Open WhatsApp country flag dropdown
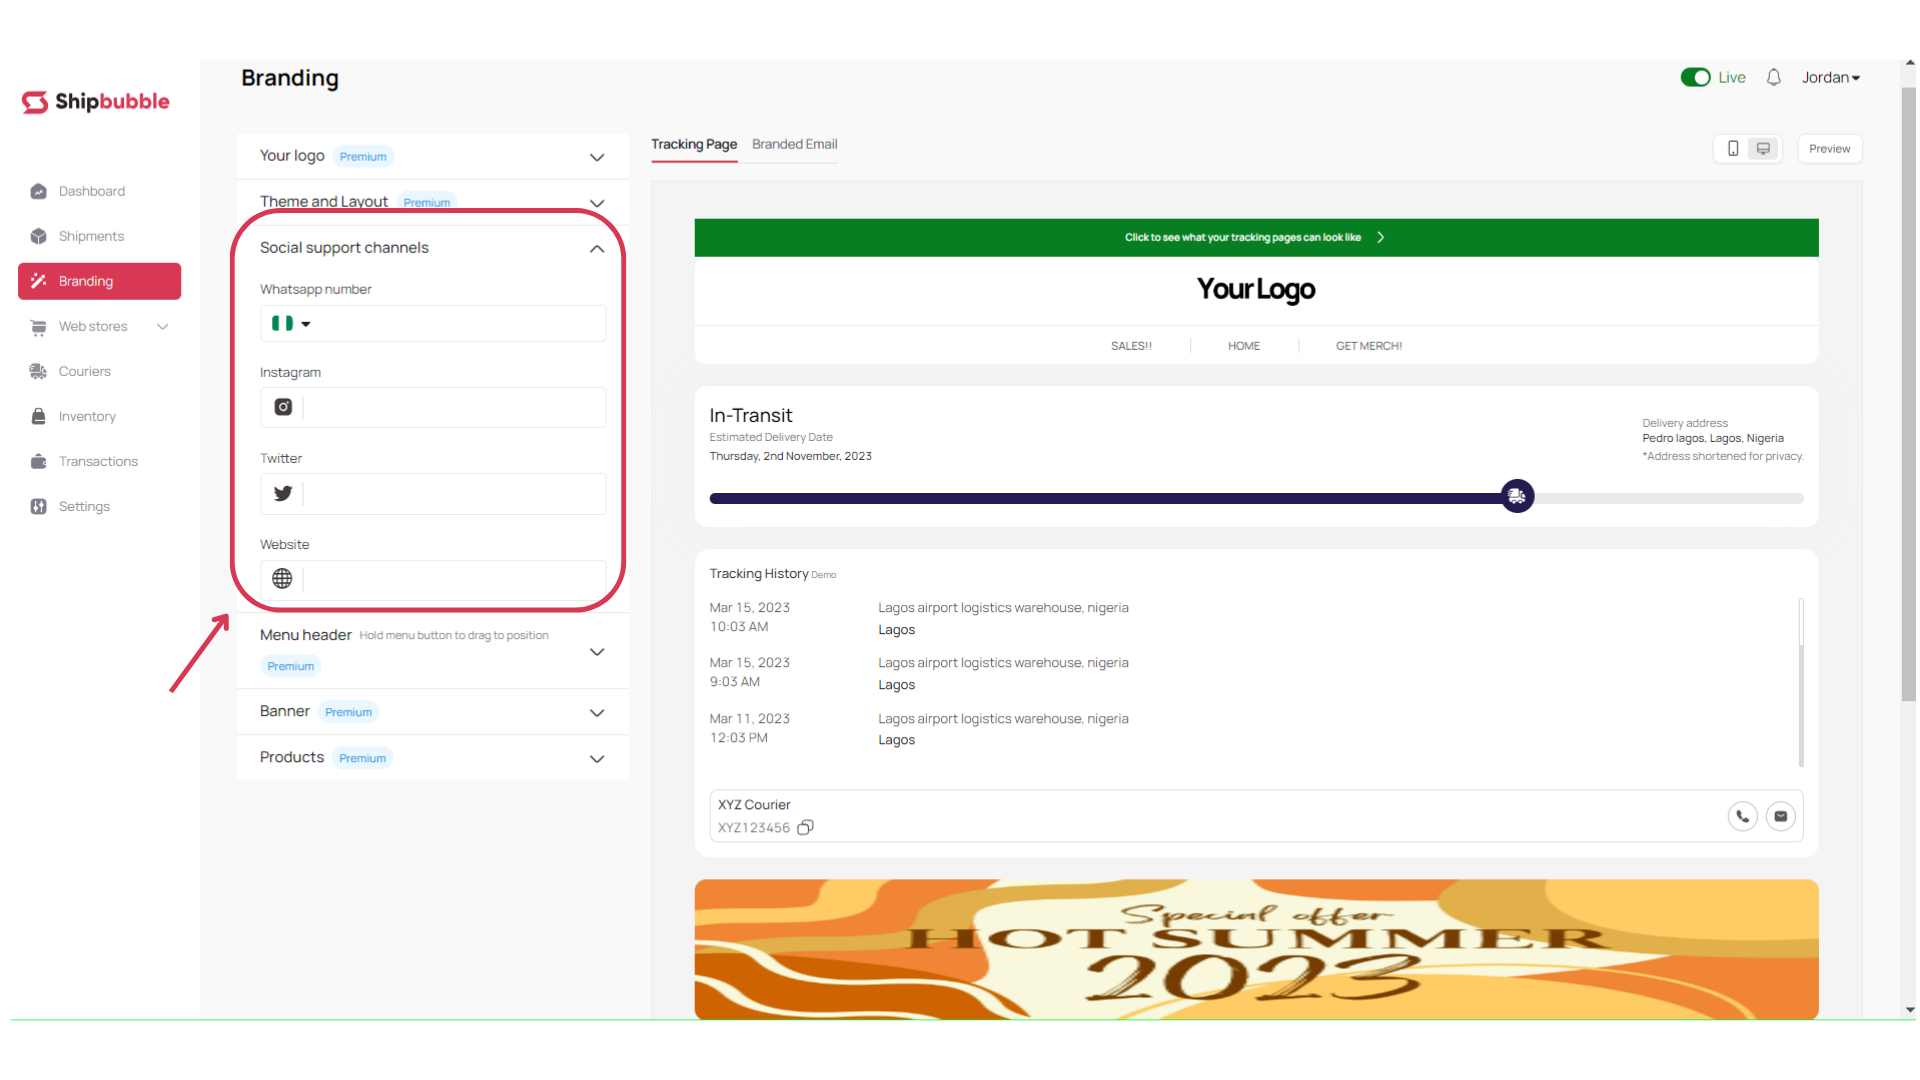Image resolution: width=1920 pixels, height=1080 pixels. click(x=291, y=324)
